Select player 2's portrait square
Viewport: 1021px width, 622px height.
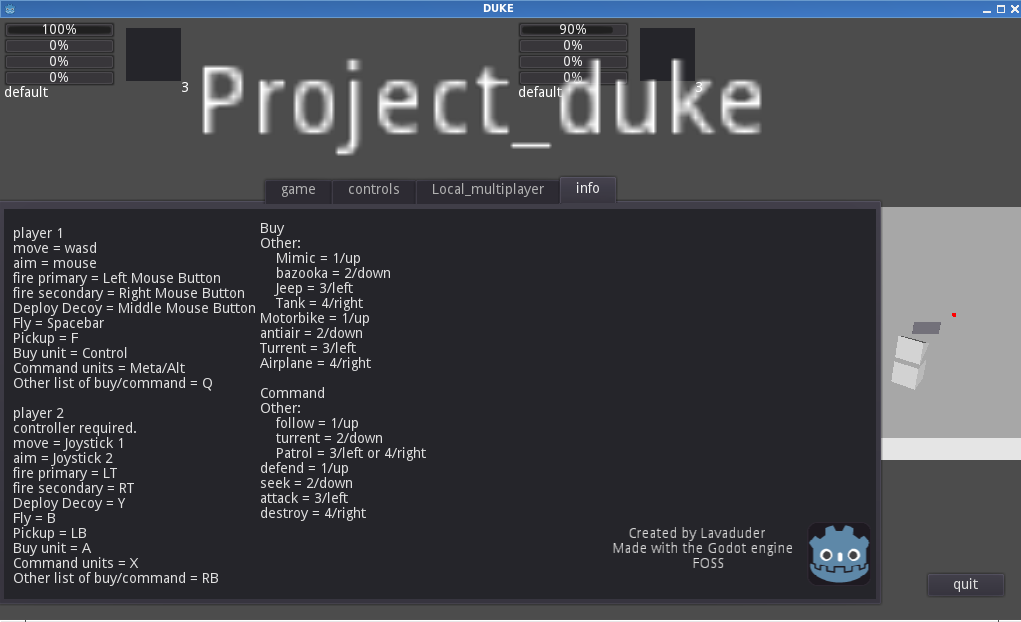[667, 55]
